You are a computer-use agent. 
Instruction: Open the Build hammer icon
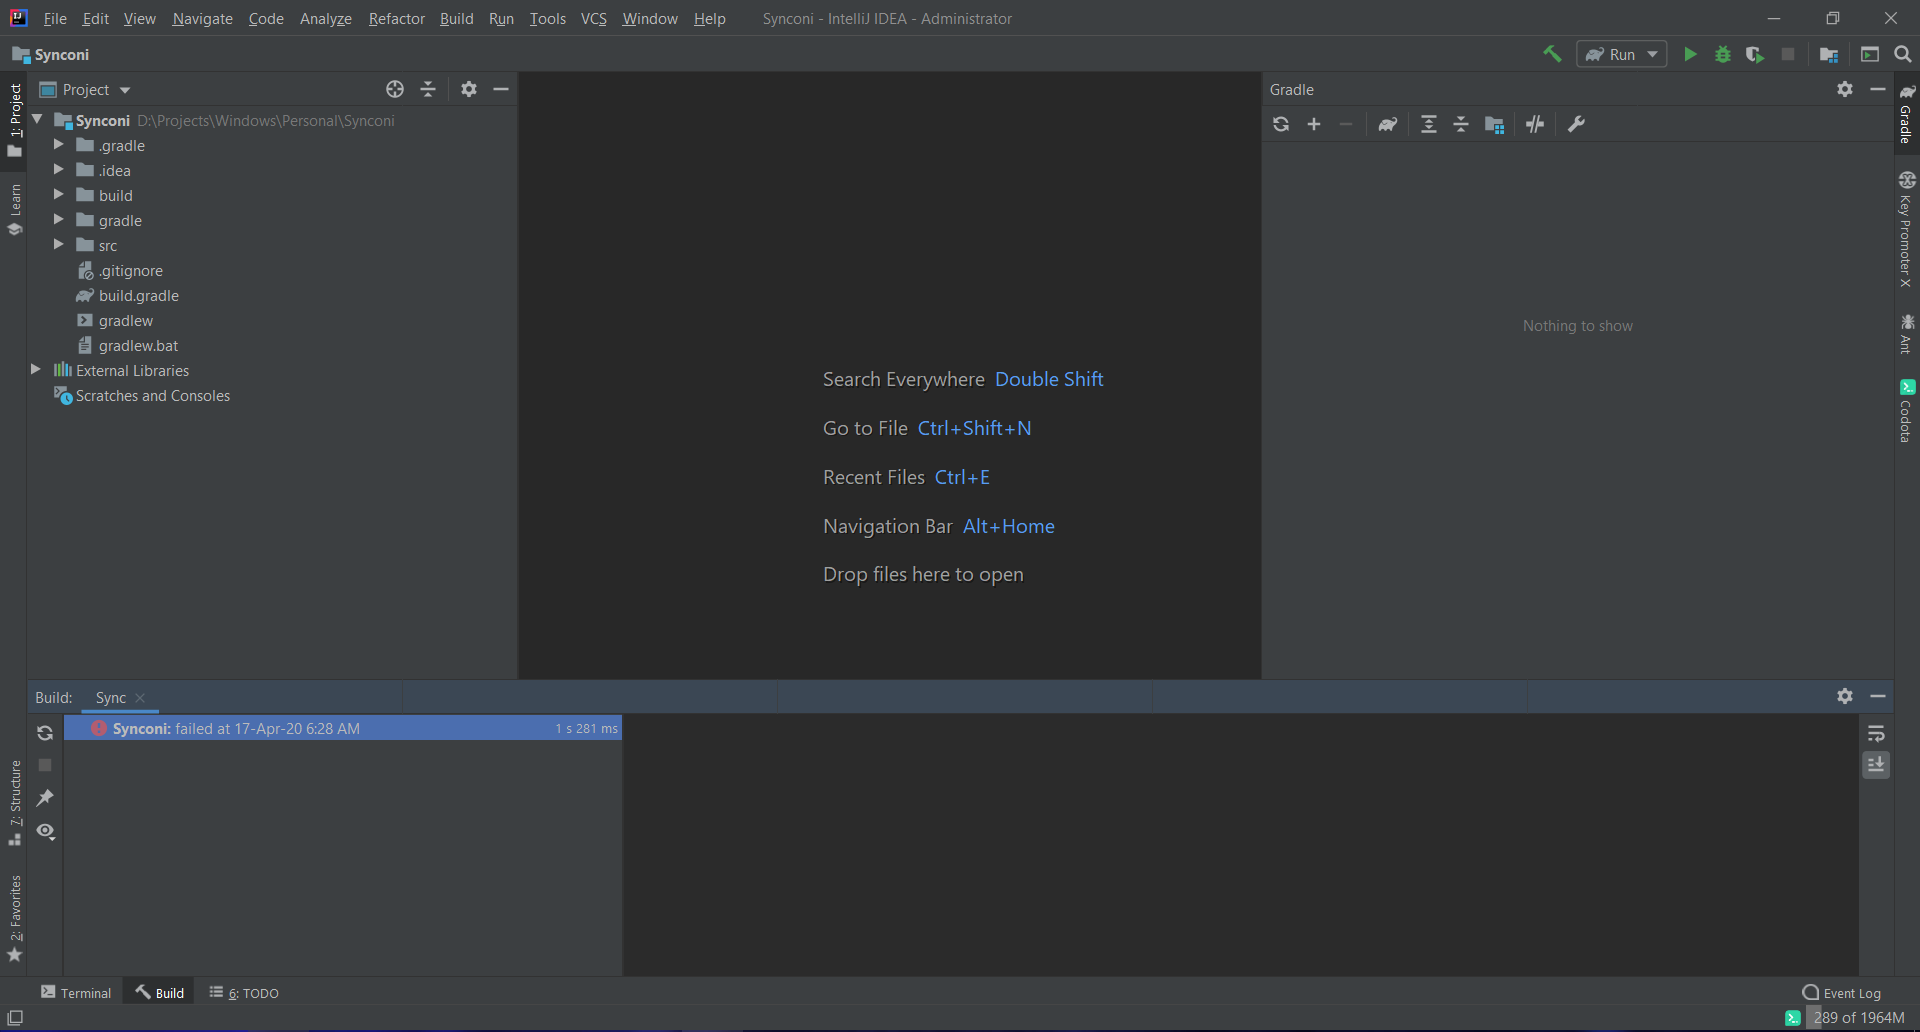tap(1552, 54)
